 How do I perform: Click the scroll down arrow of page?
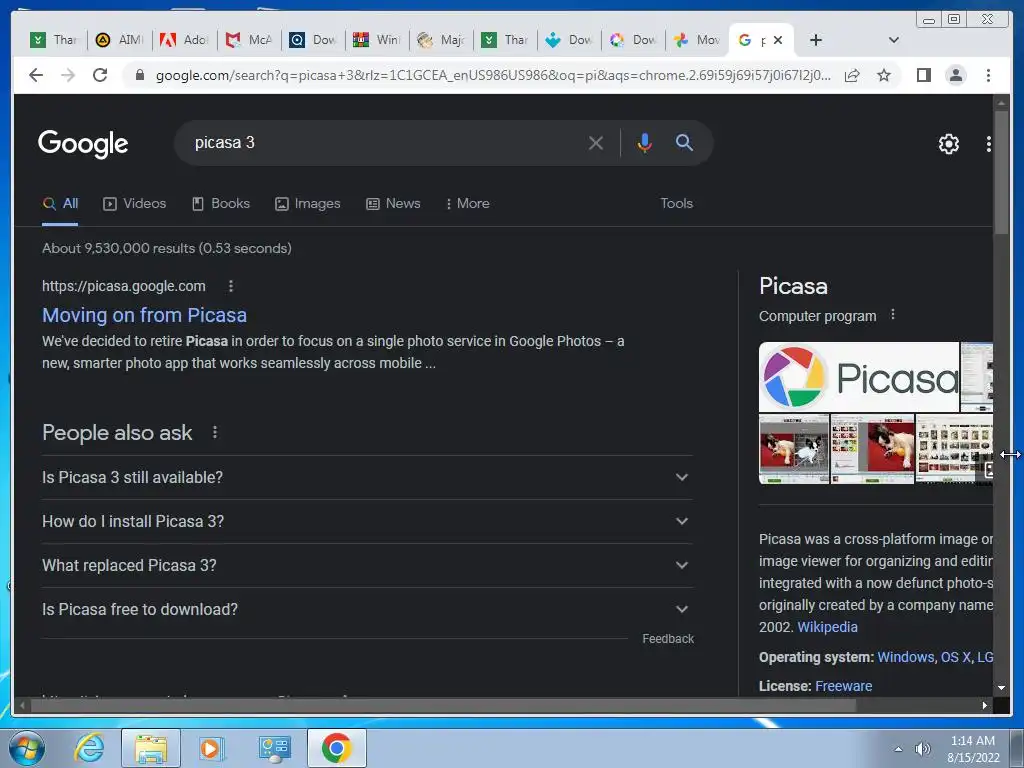[1001, 688]
